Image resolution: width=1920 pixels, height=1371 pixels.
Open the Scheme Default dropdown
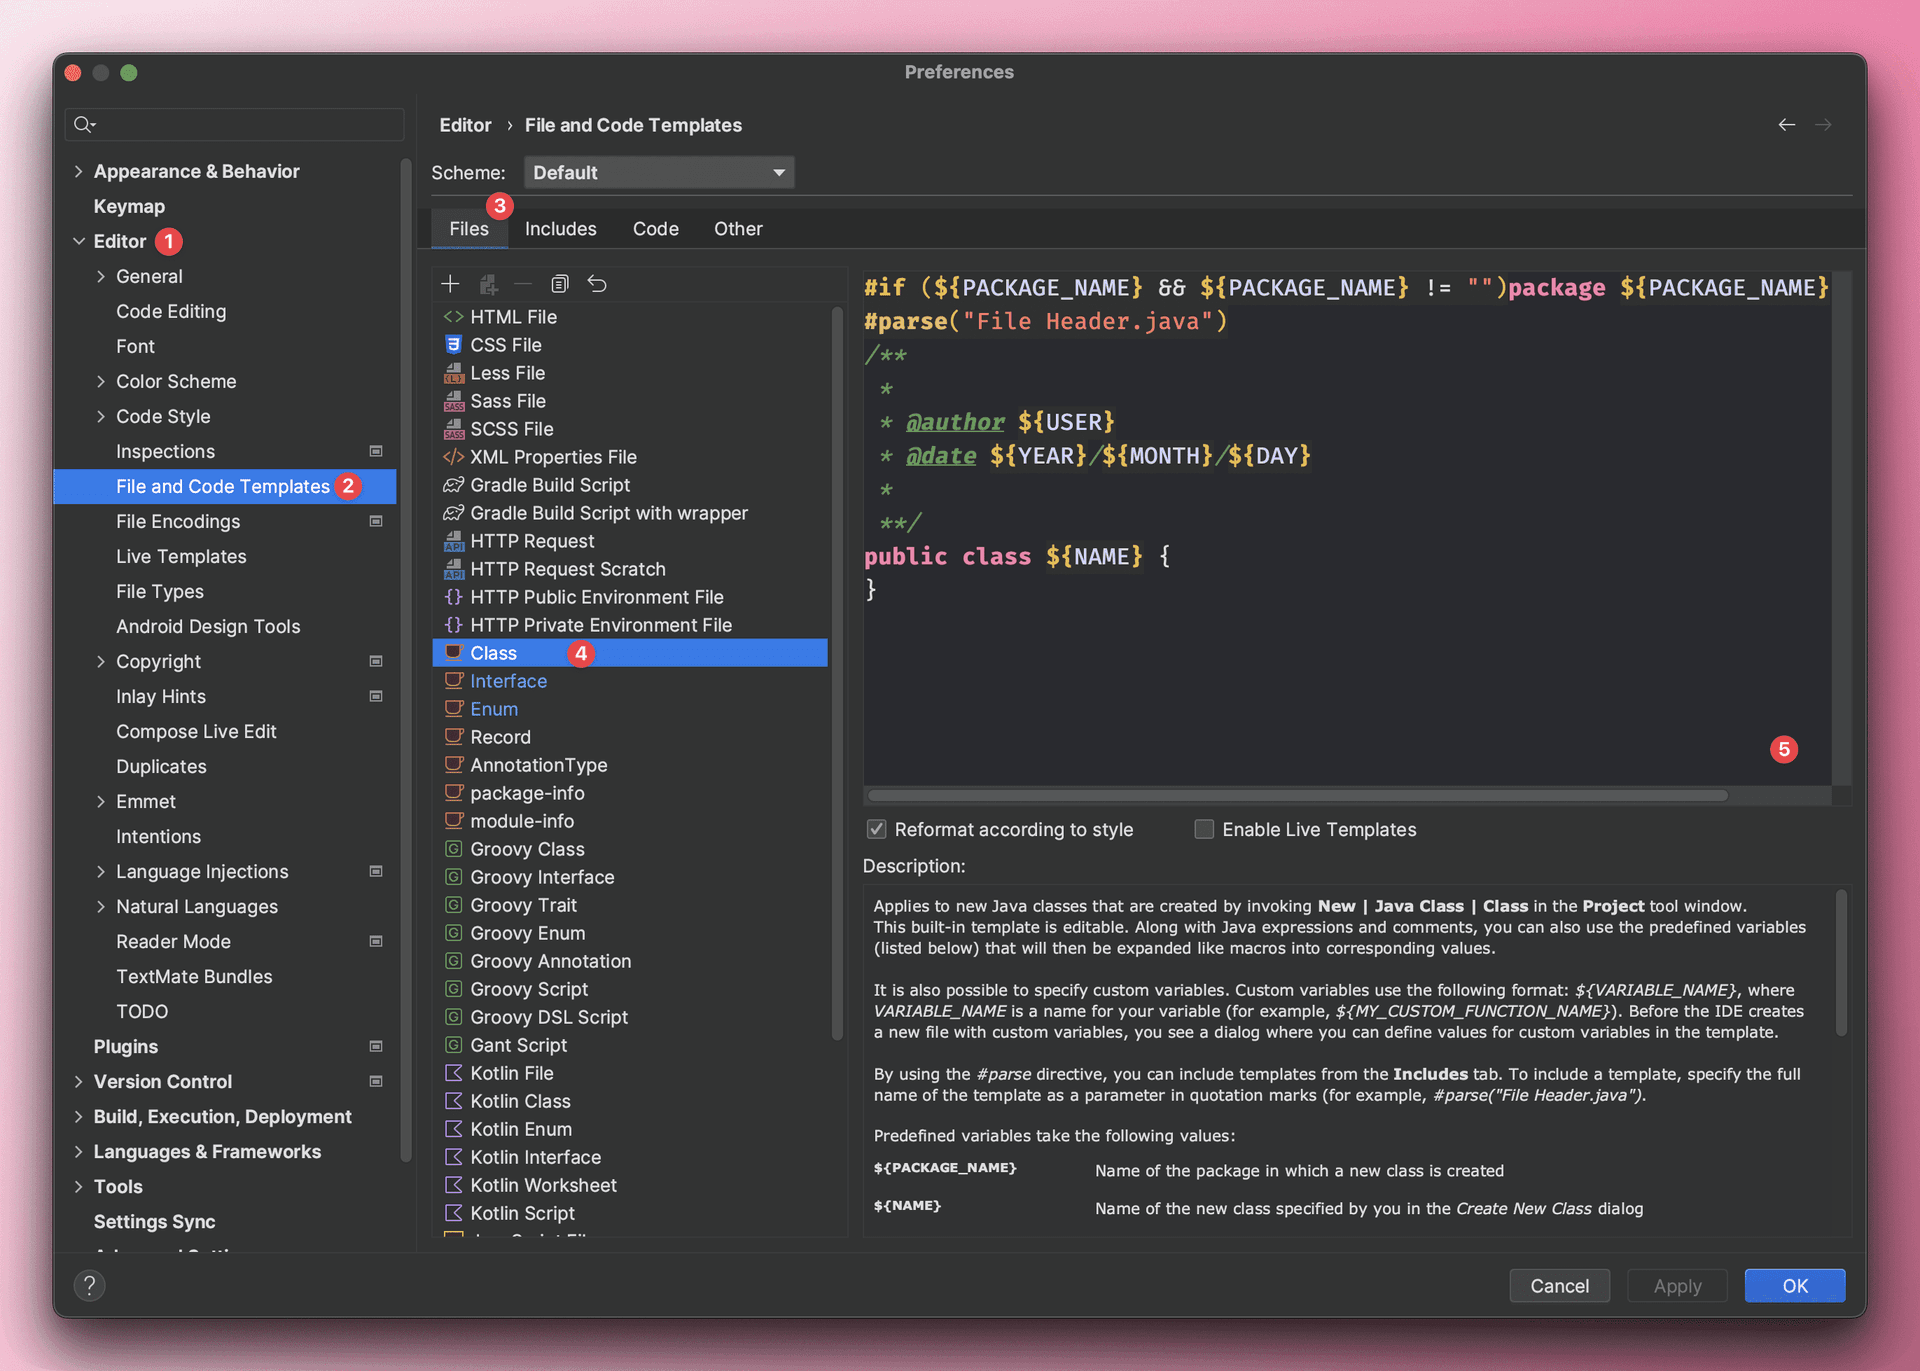[658, 173]
